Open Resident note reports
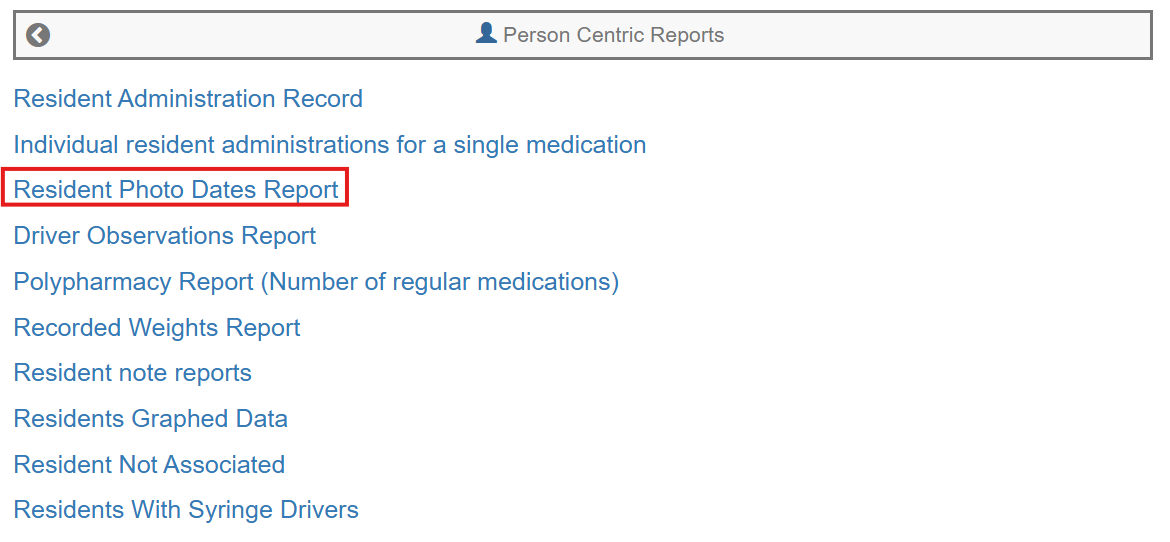This screenshot has height=542, width=1170. click(x=132, y=373)
